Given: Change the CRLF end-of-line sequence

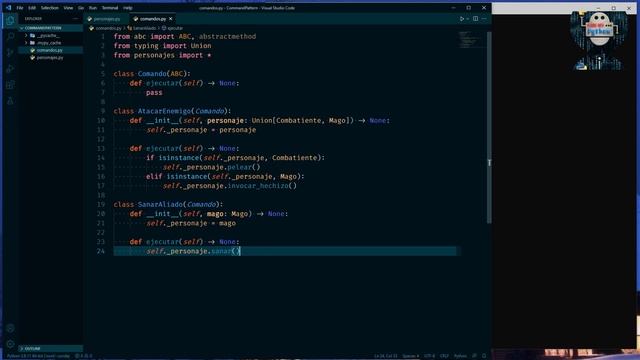Looking at the screenshot, I should [444, 356].
